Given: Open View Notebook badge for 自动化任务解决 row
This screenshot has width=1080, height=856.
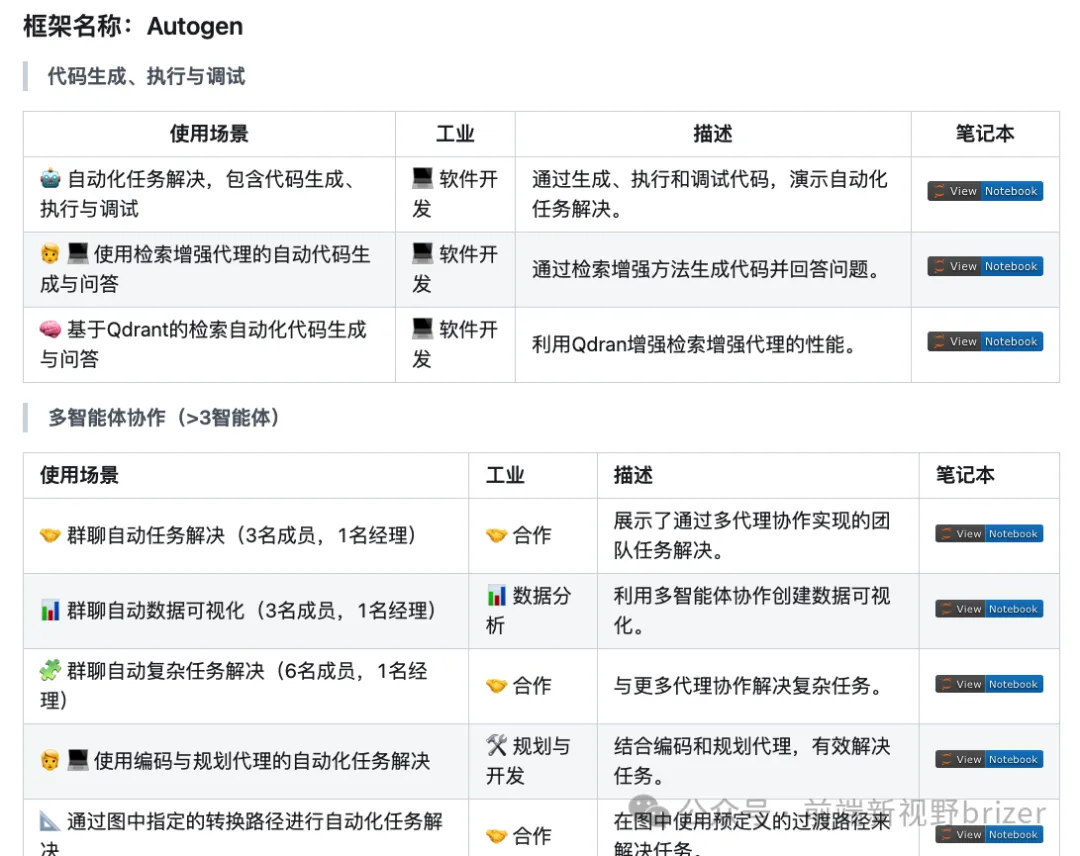Looking at the screenshot, I should point(985,191).
